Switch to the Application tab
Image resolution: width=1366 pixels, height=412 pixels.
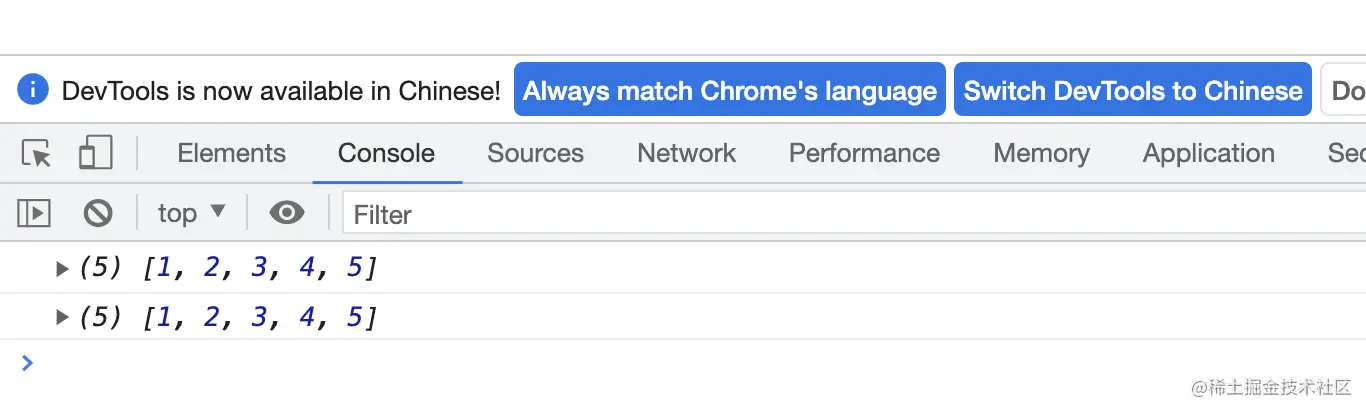click(x=1208, y=153)
